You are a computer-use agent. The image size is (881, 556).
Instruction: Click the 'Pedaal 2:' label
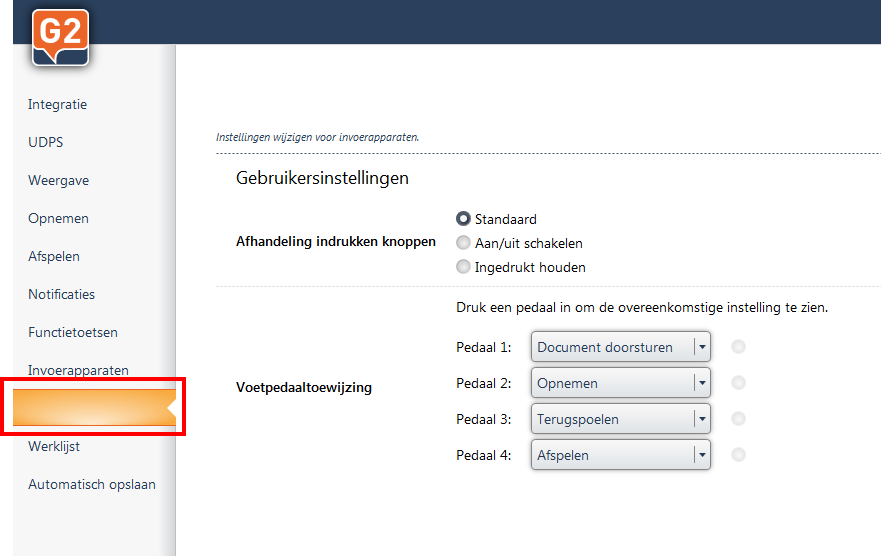pyautogui.click(x=484, y=384)
